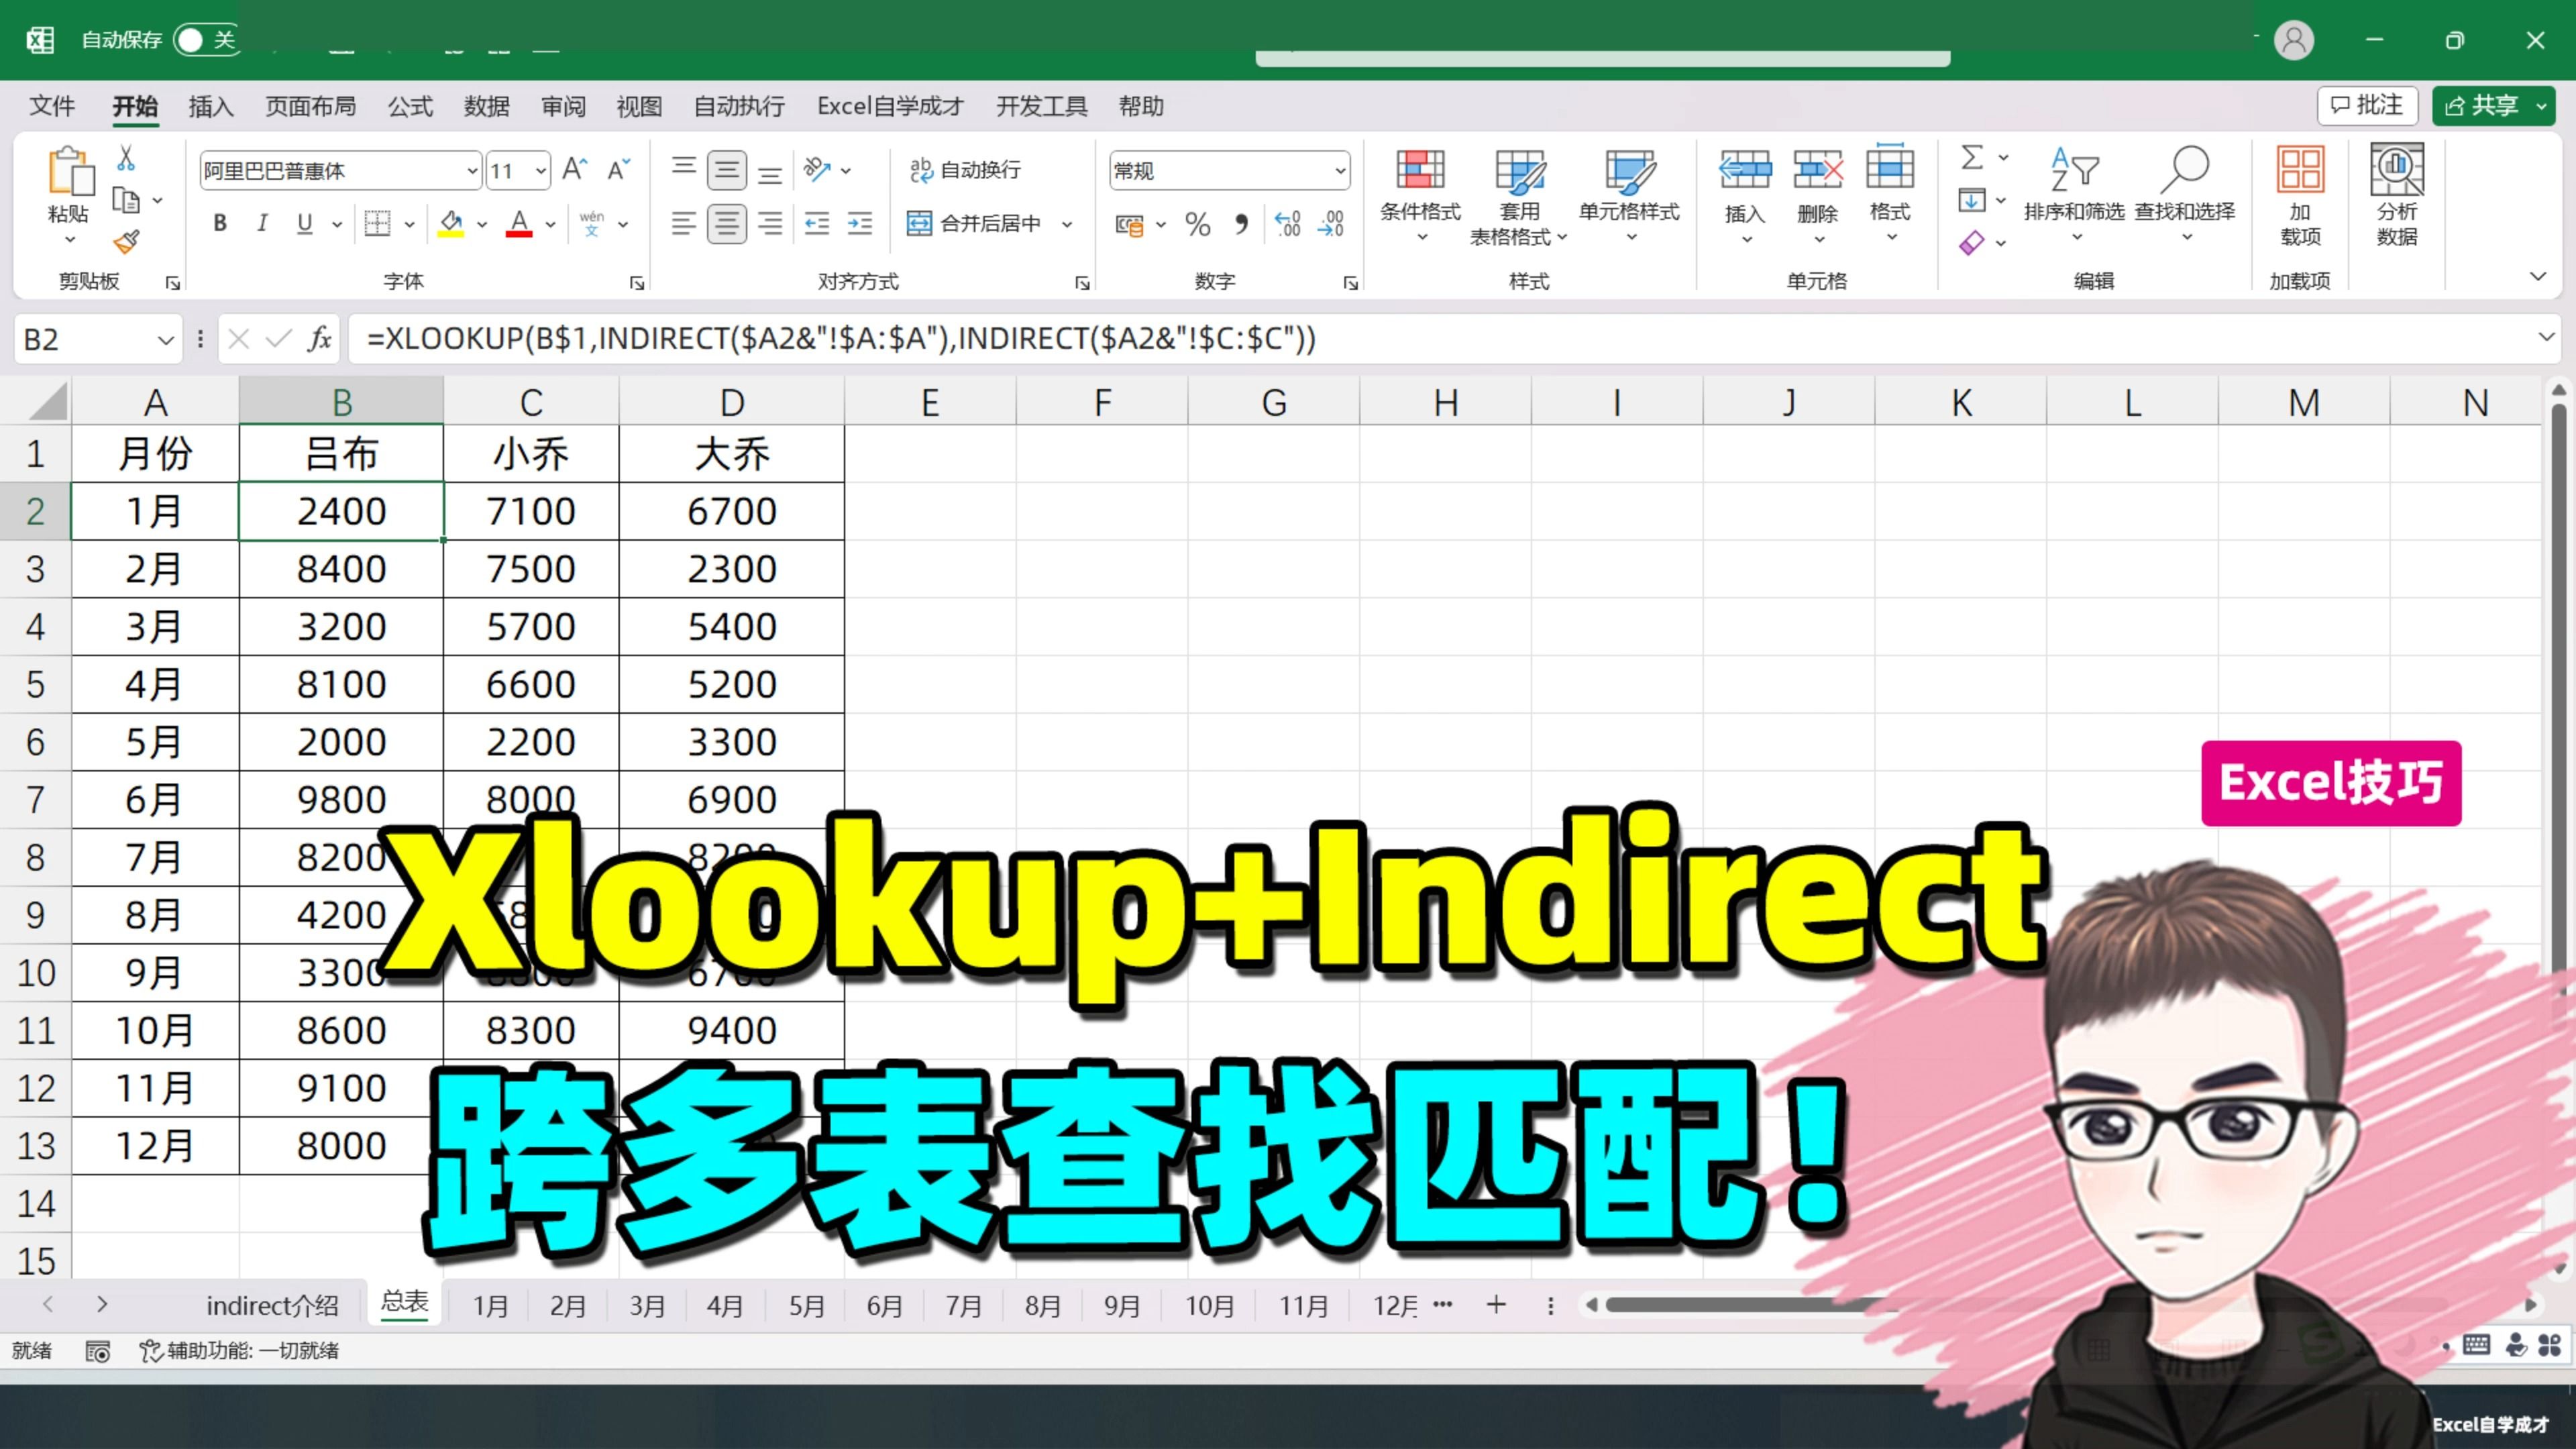
Task: Click the increase decimal icon
Action: (1288, 224)
